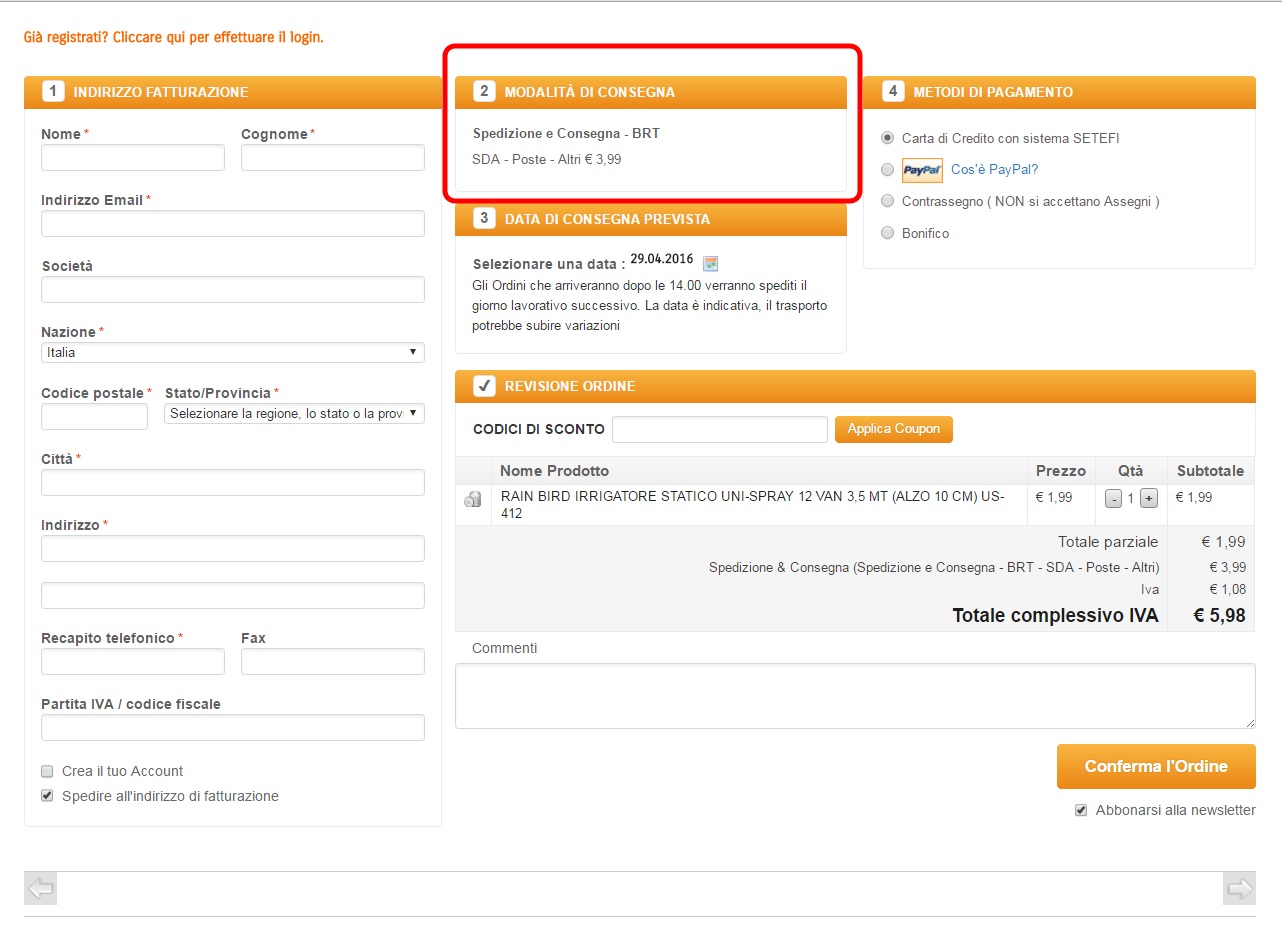The height and width of the screenshot is (931, 1282).
Task: Choose Bonifico as payment method
Action: (887, 233)
